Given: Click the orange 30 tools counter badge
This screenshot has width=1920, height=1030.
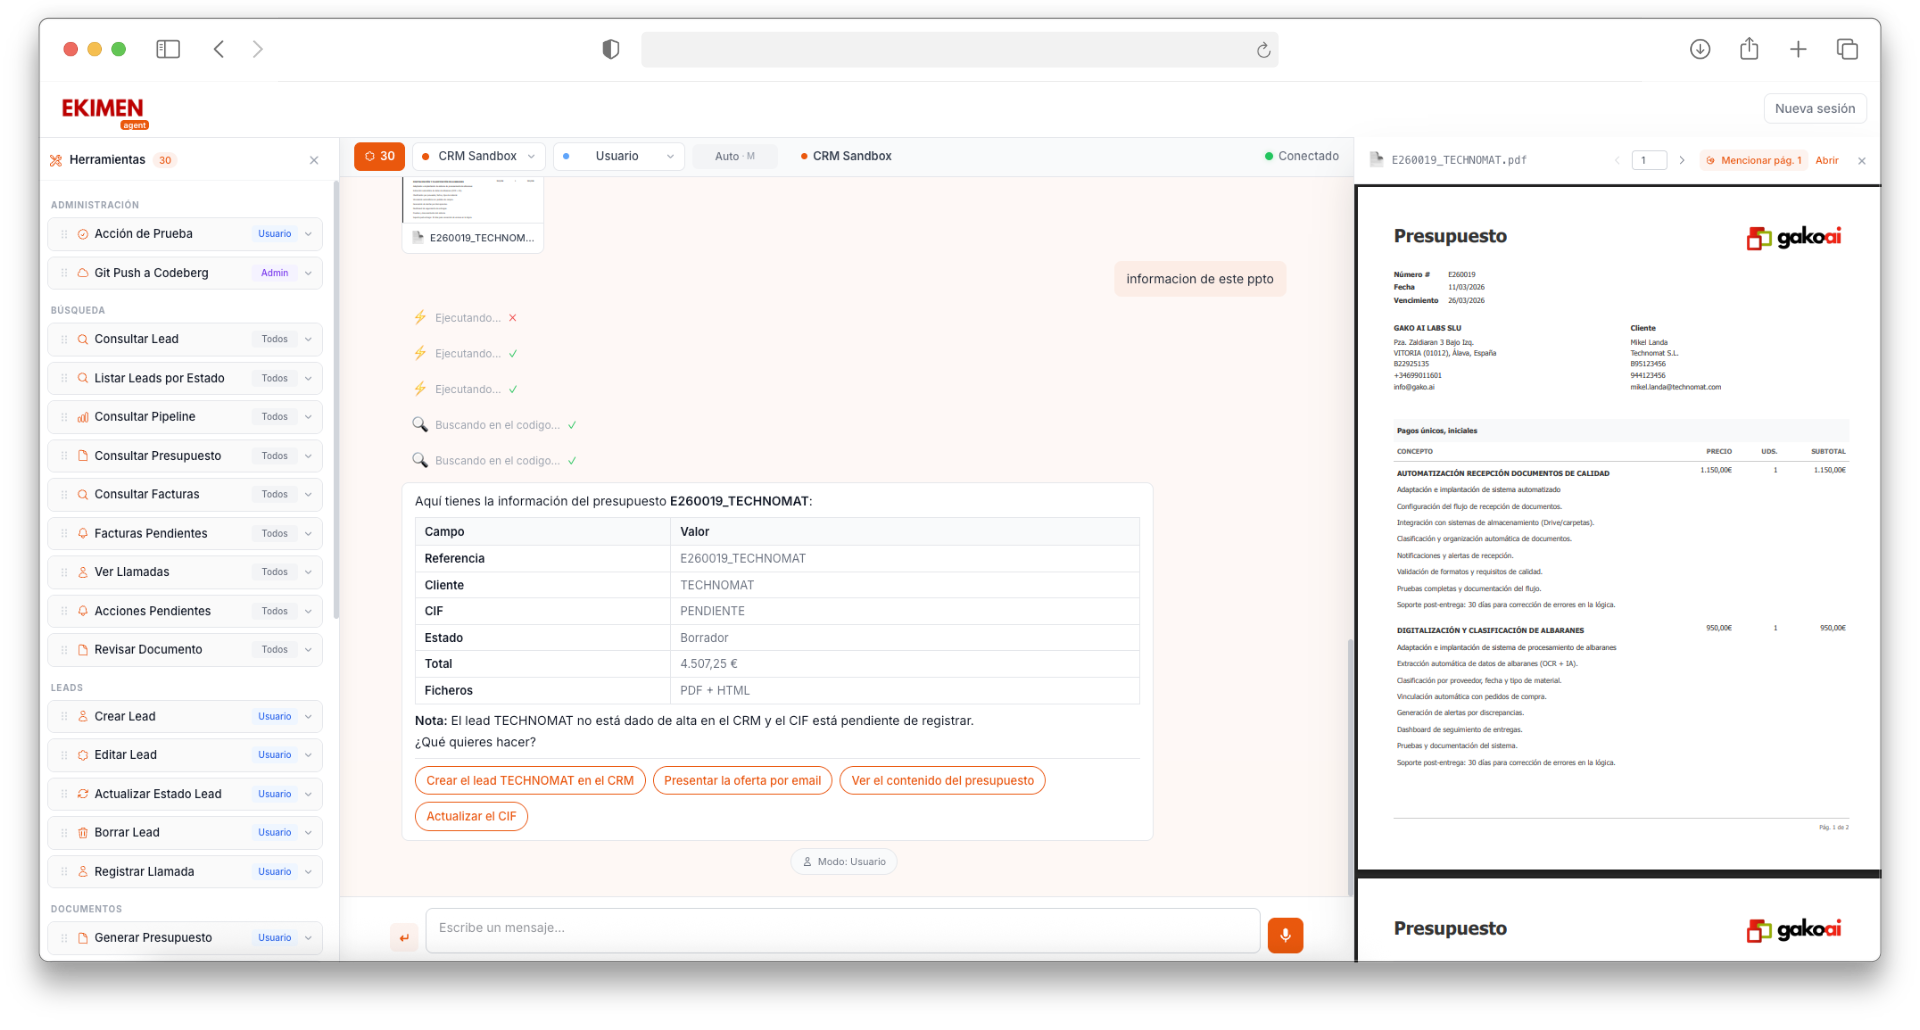Looking at the screenshot, I should pyautogui.click(x=379, y=156).
